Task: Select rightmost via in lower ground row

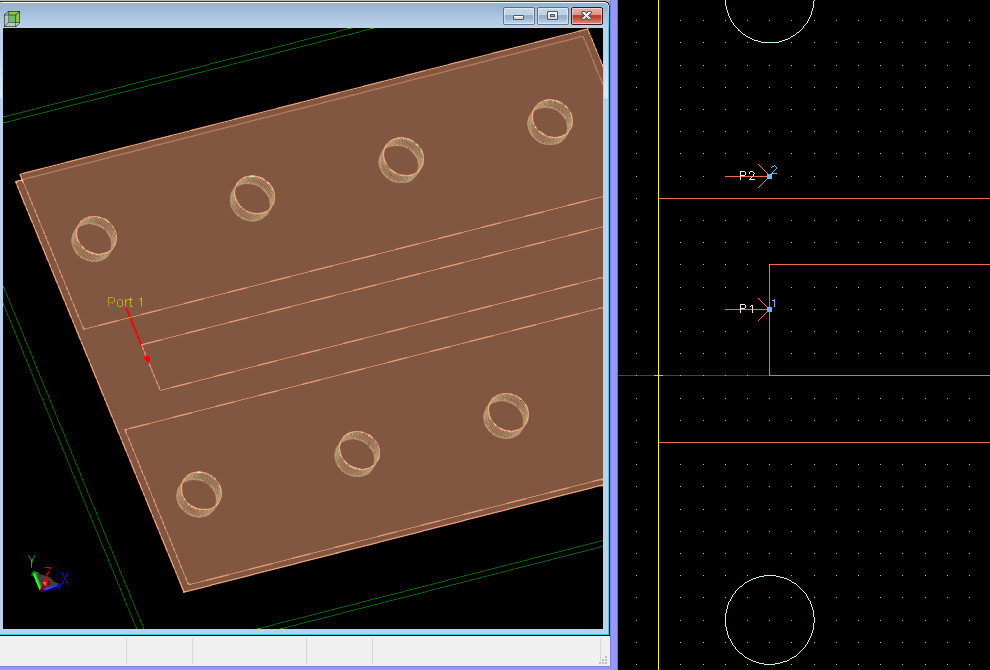Action: [506, 416]
